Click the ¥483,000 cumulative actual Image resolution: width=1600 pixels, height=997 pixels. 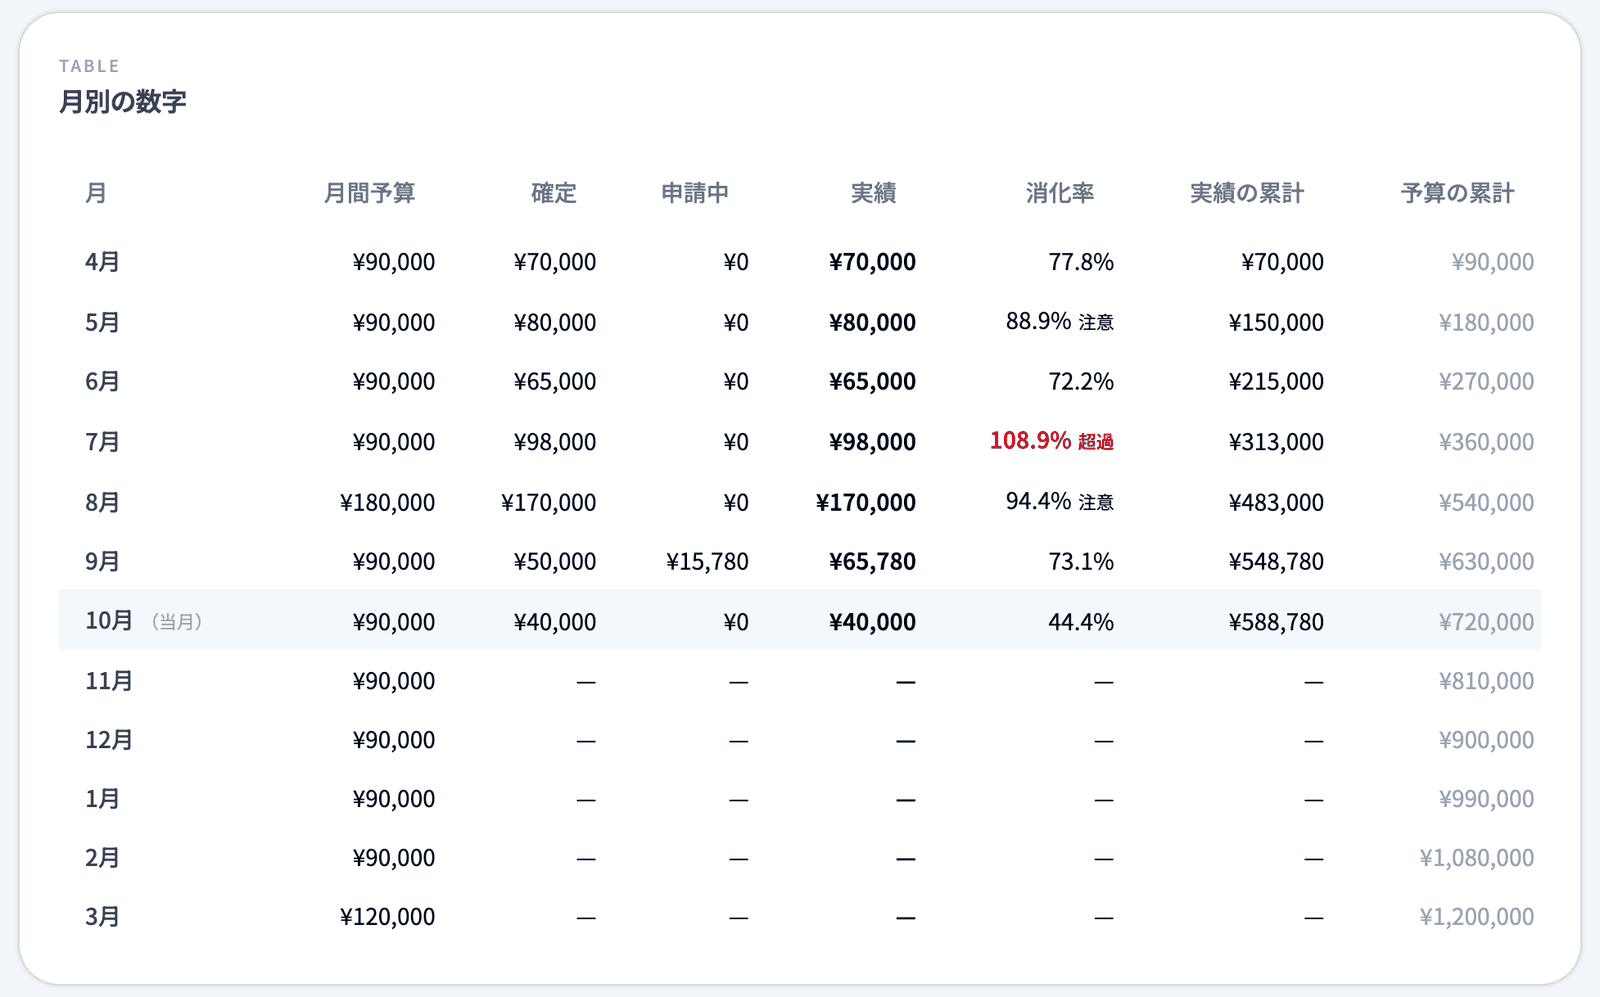coord(1276,502)
